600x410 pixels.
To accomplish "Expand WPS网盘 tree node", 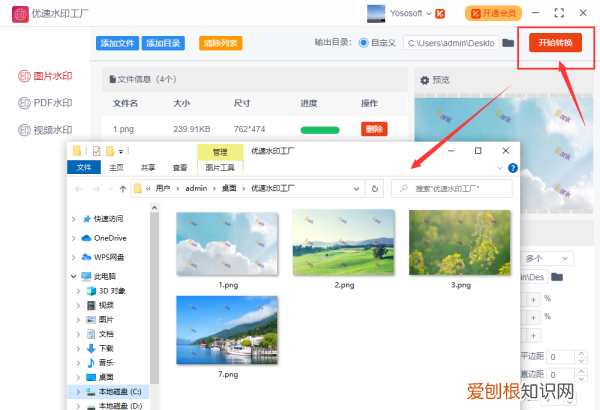I will point(73,257).
